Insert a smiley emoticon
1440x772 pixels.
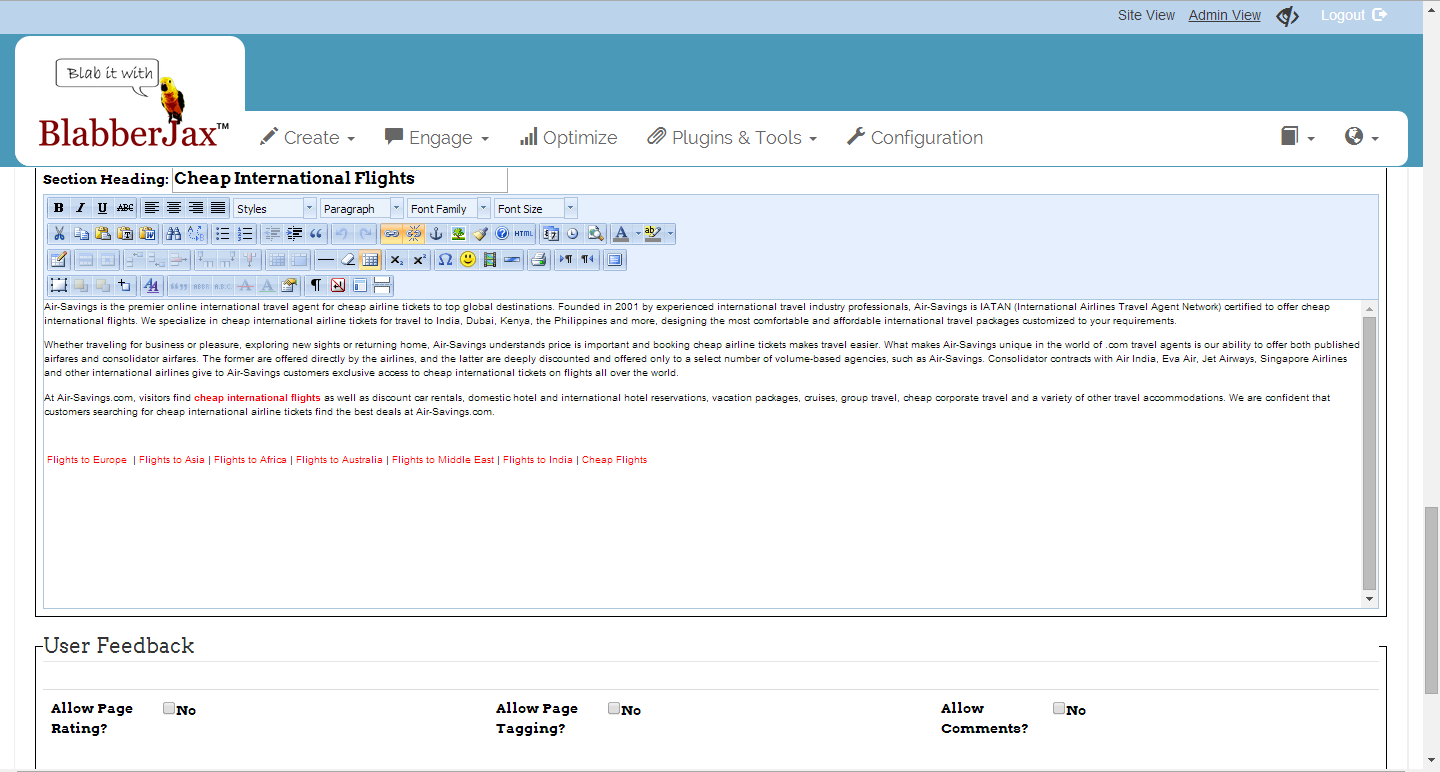(468, 260)
